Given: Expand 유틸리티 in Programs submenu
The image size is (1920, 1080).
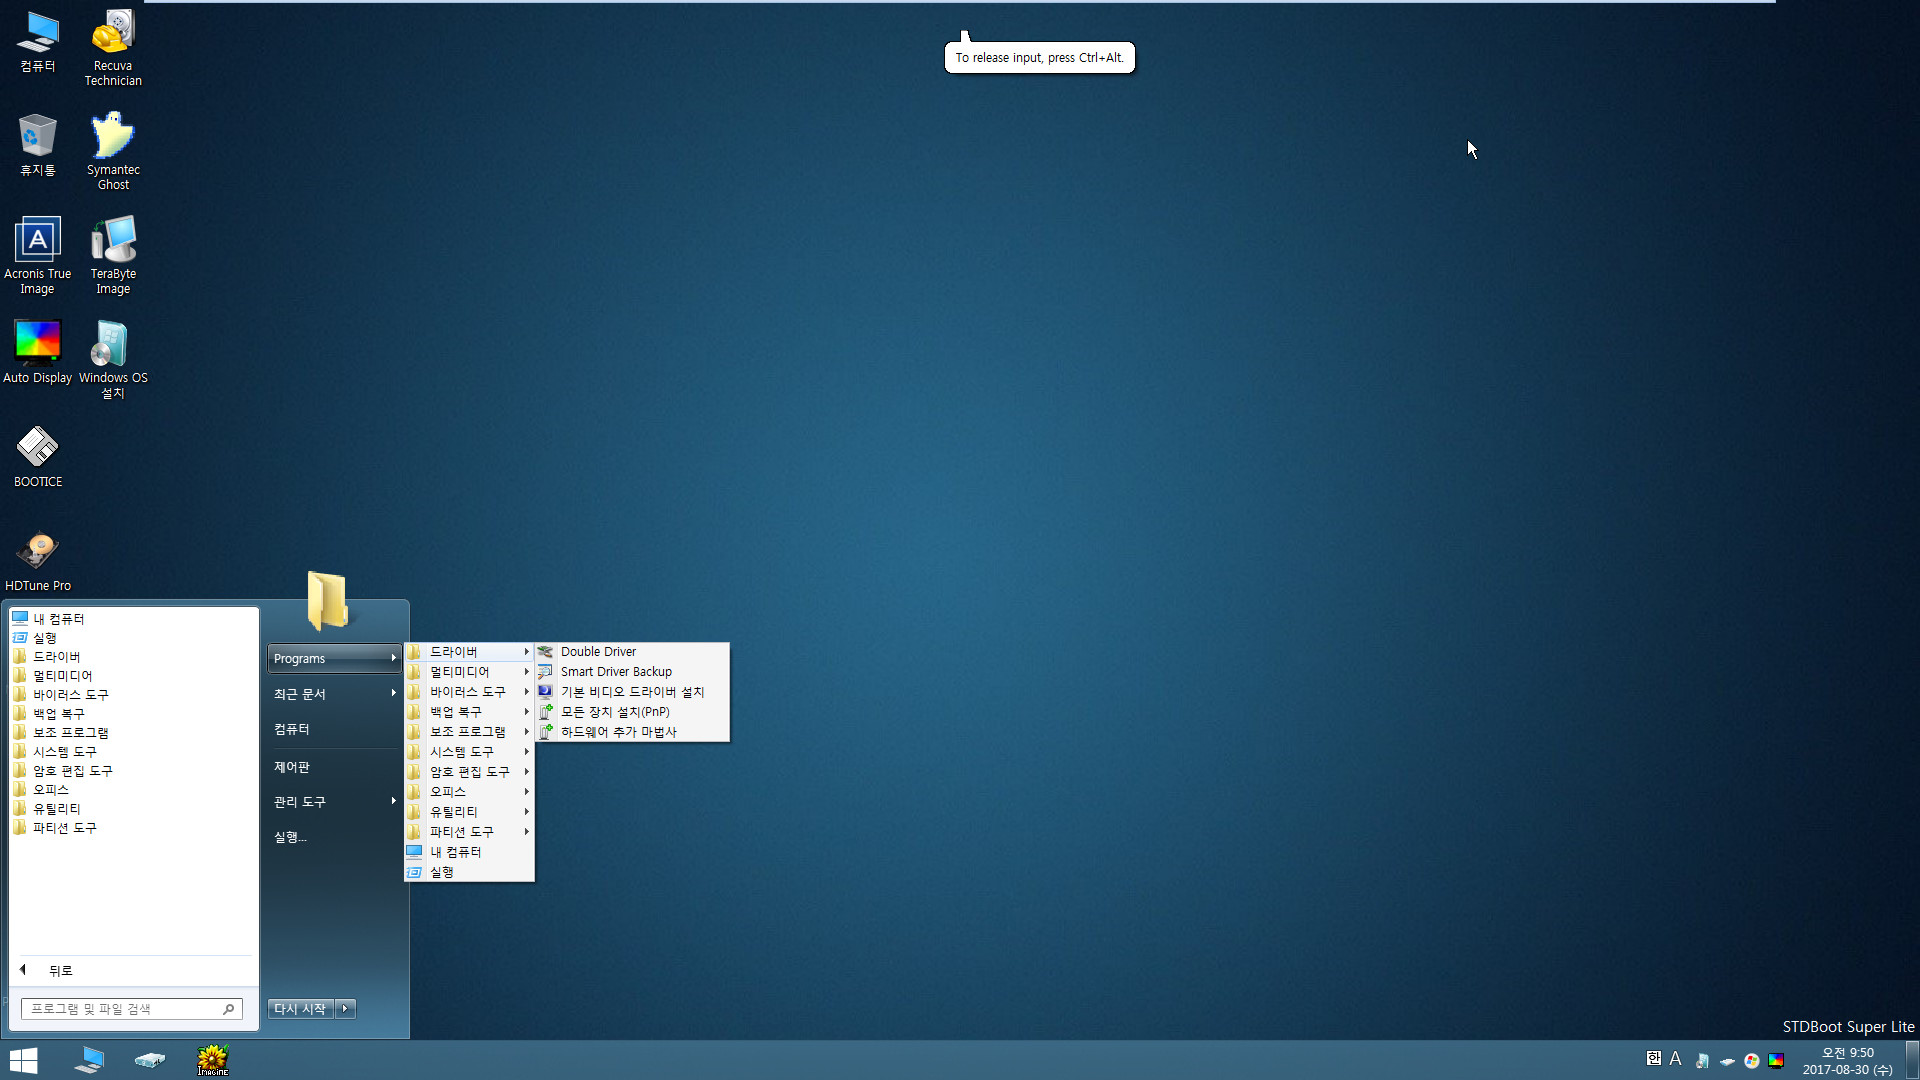Looking at the screenshot, I should [469, 812].
